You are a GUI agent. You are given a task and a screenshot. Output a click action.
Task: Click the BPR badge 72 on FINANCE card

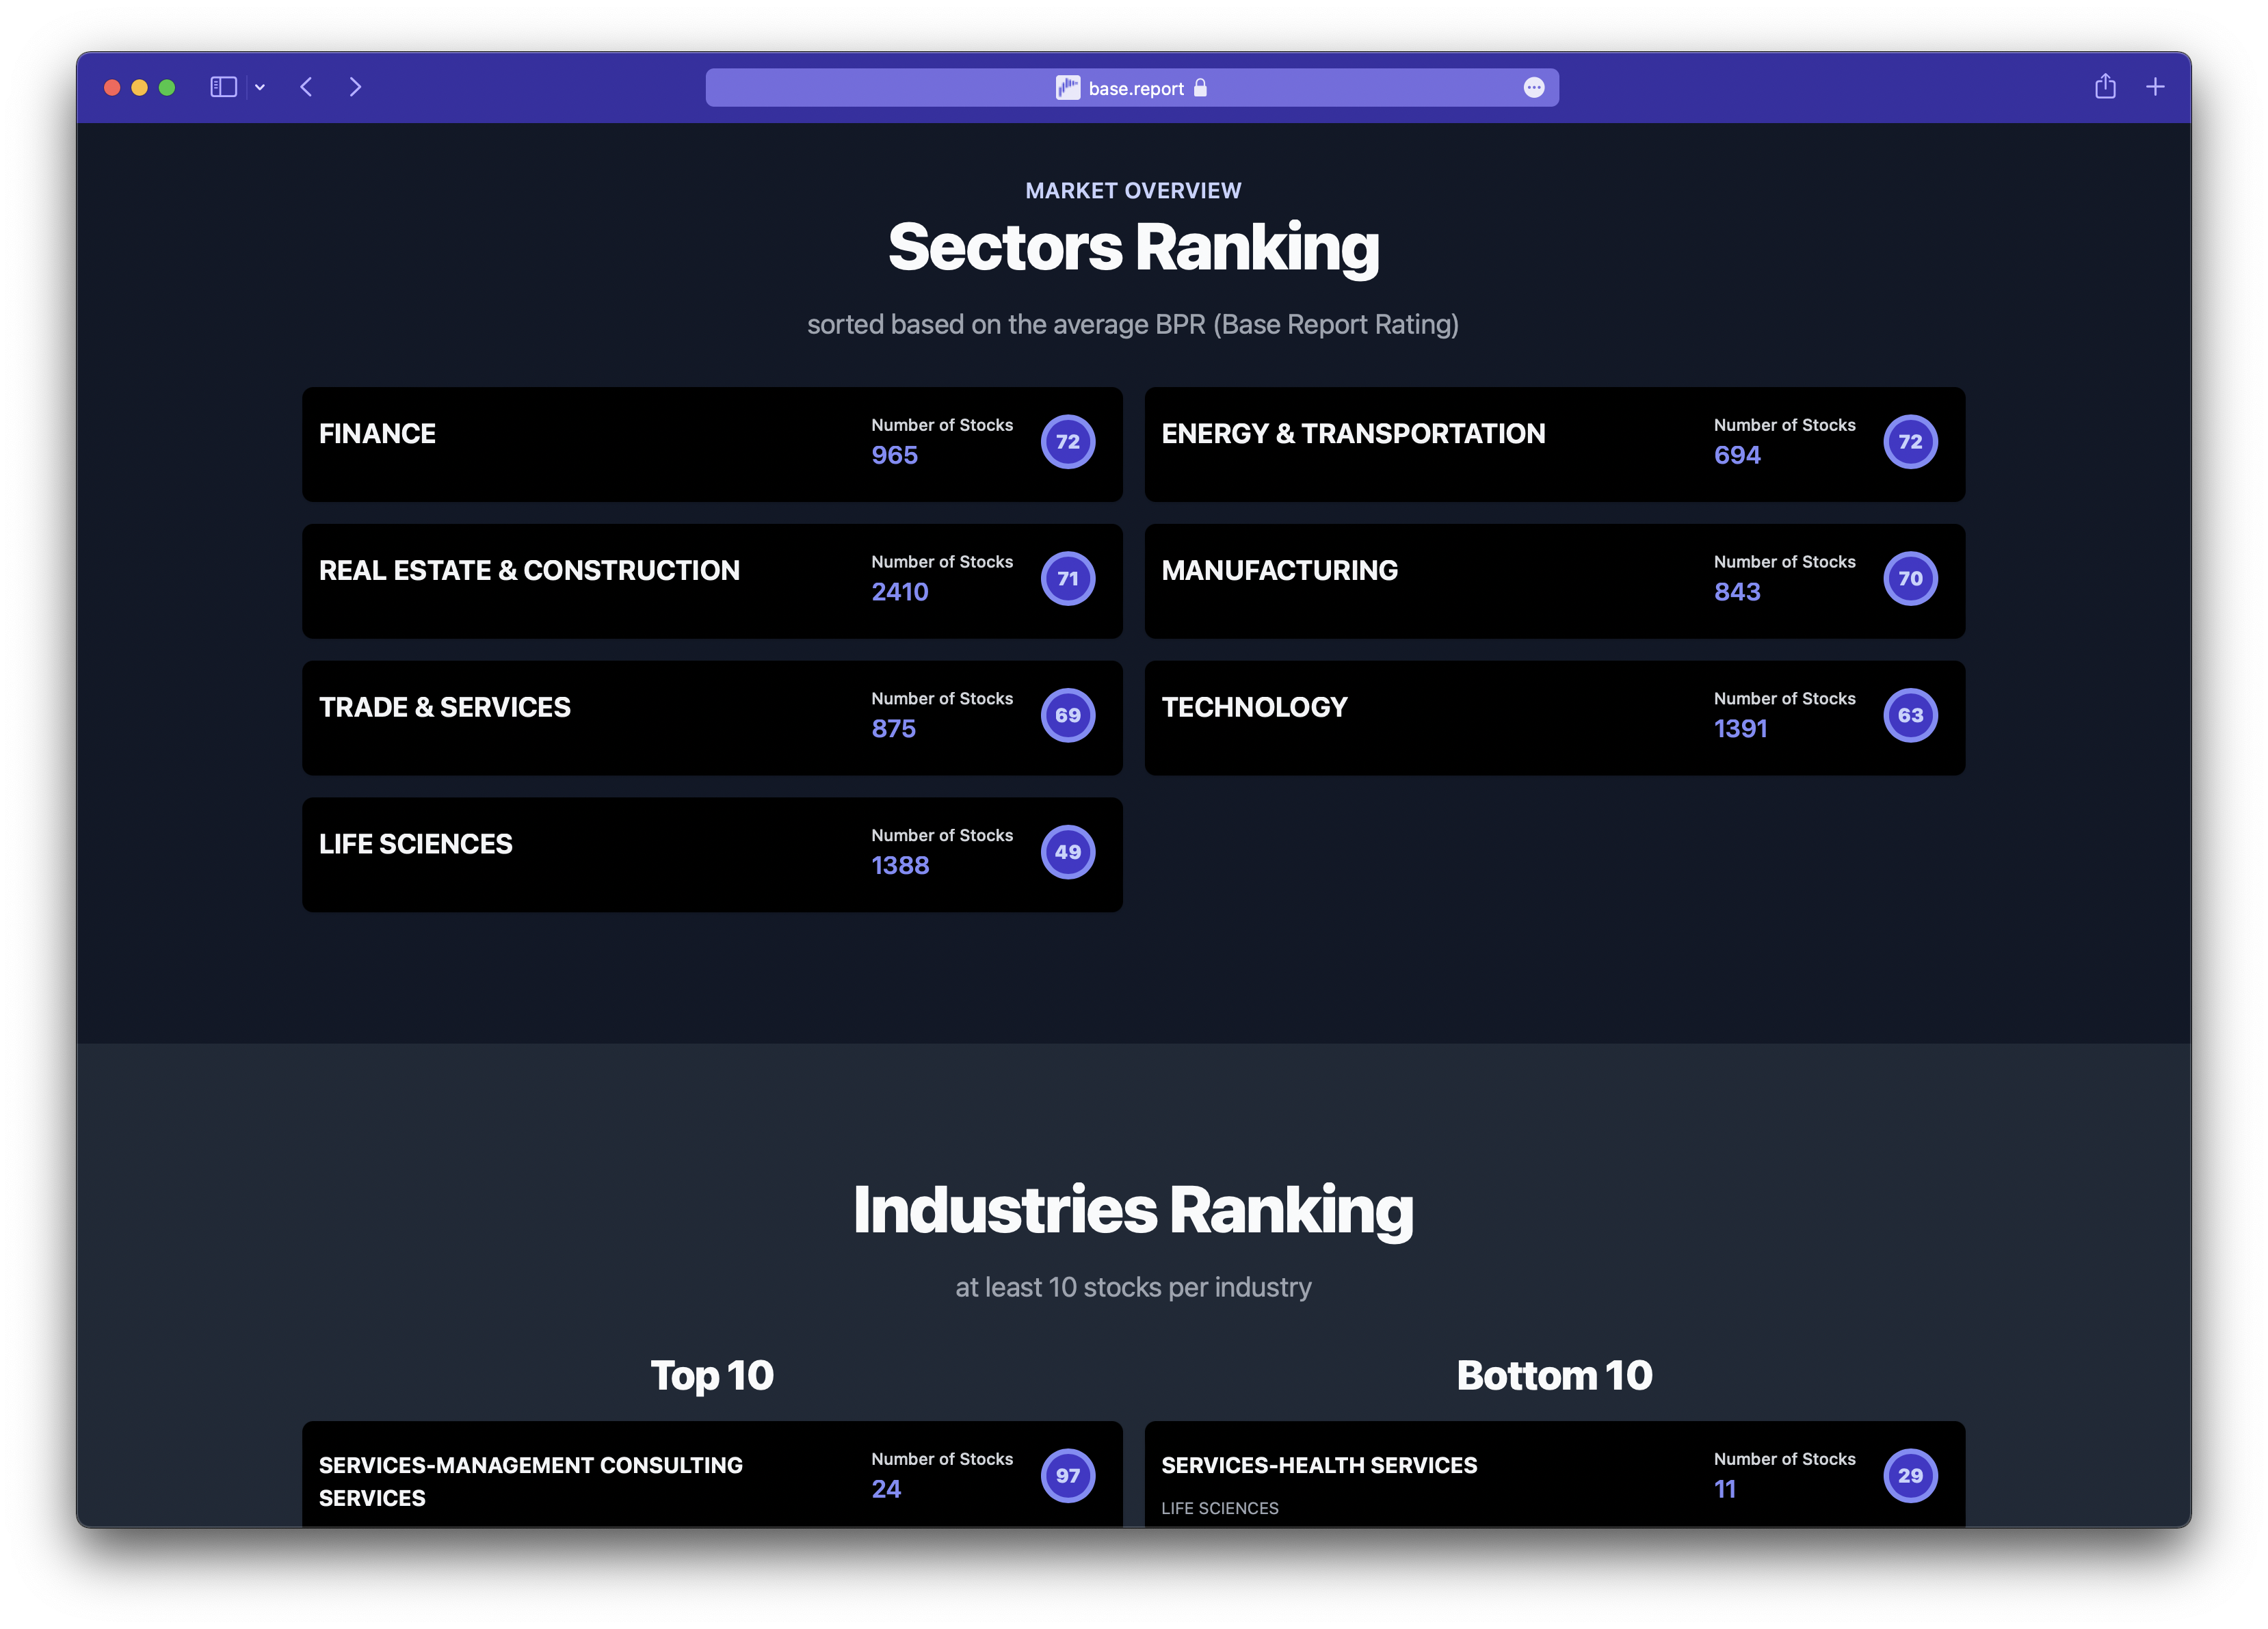(1068, 441)
